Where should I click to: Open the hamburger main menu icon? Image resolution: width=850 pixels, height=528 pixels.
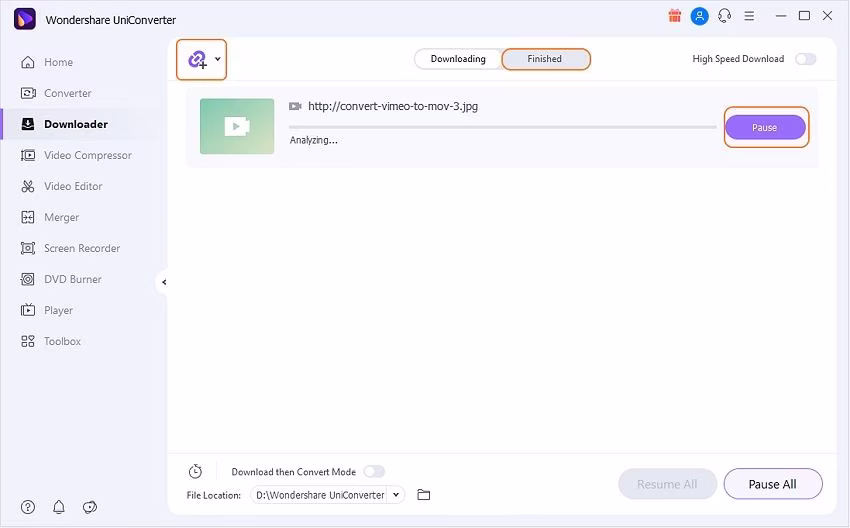[749, 16]
